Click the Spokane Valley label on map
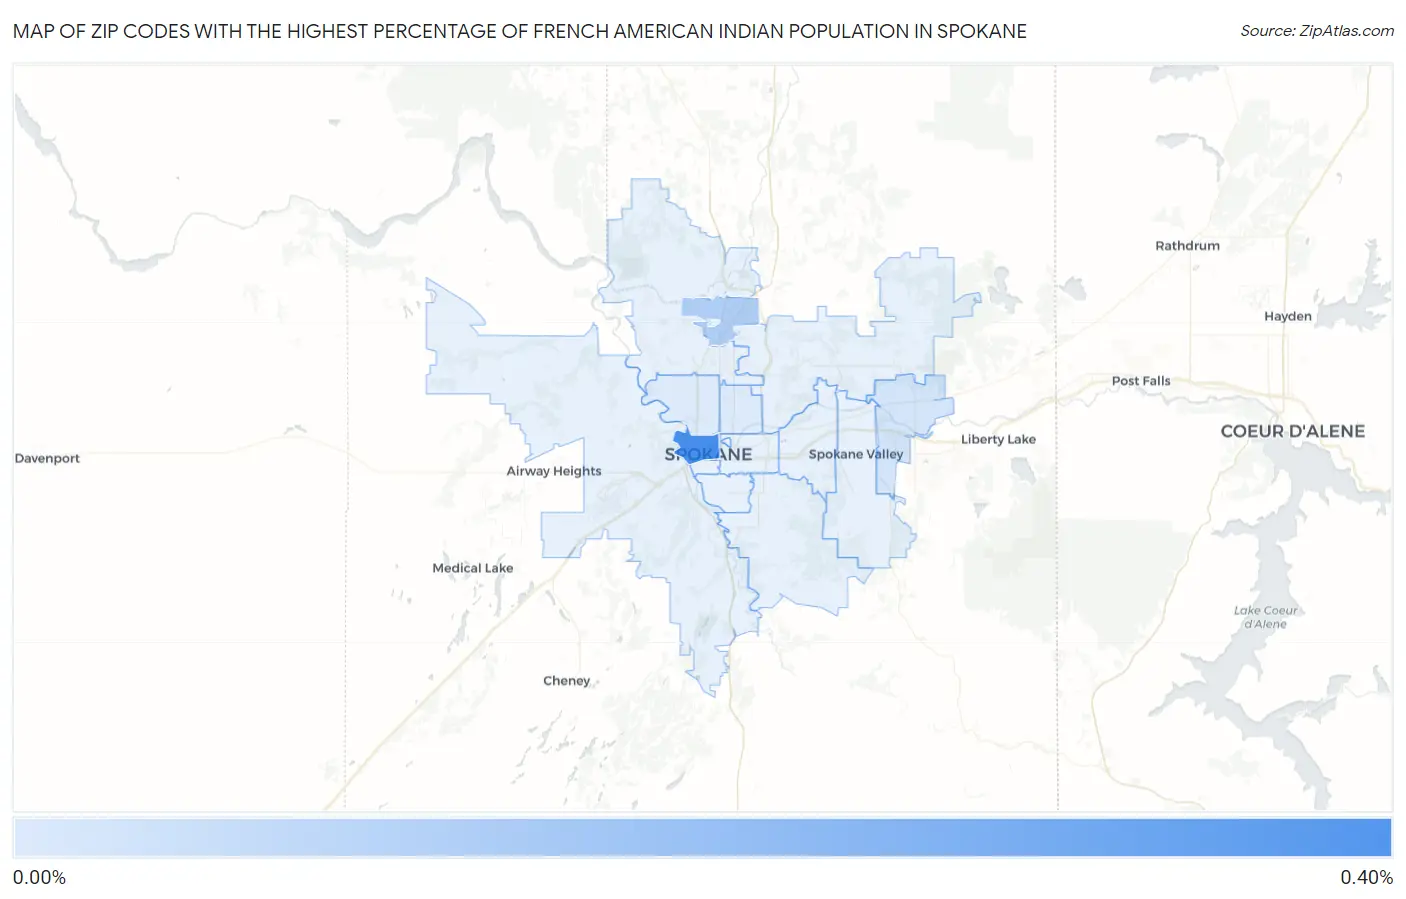The image size is (1406, 899). tap(855, 454)
